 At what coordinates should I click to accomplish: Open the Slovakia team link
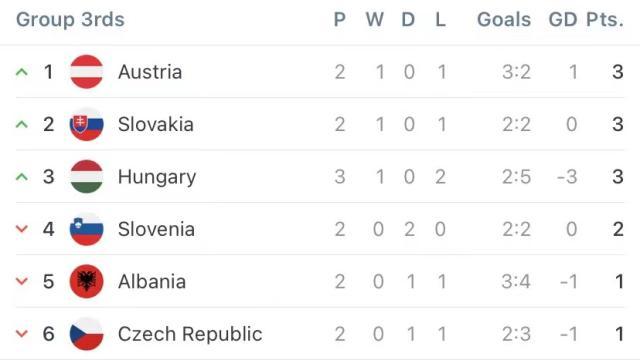[156, 124]
